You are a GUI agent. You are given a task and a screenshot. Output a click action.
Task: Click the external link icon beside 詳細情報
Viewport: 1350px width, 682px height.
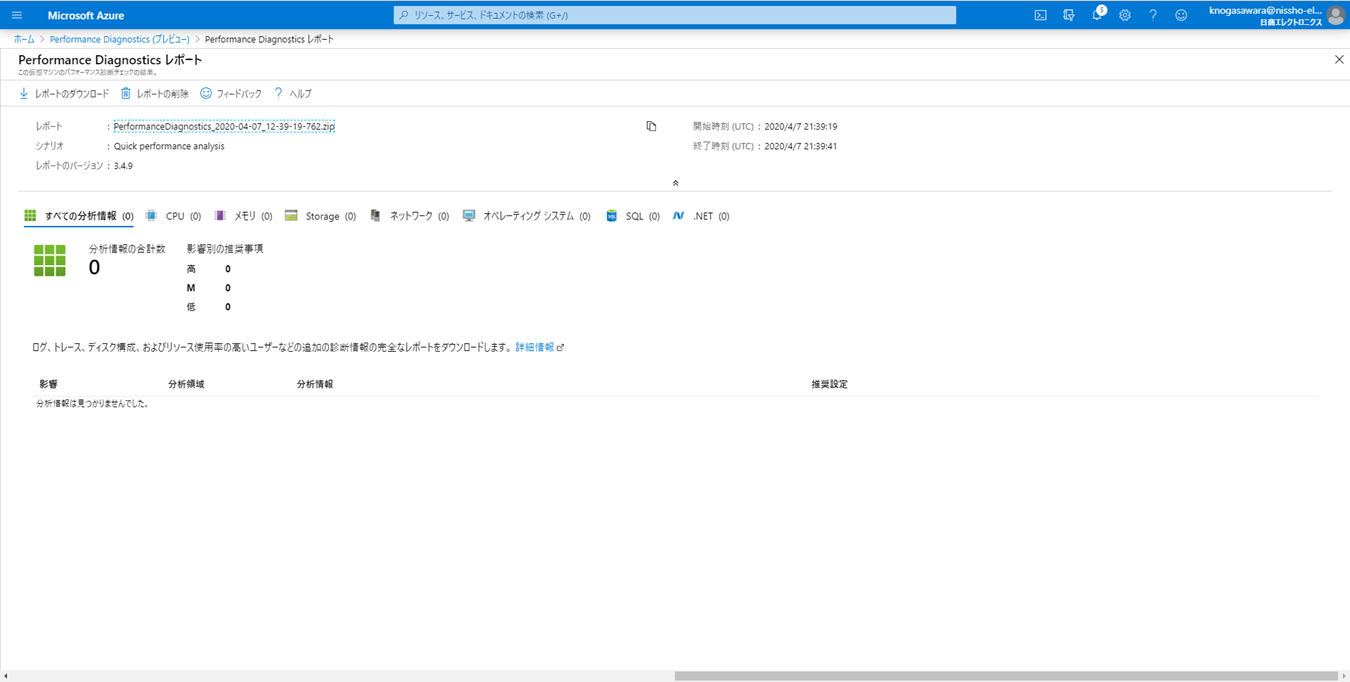pos(560,347)
